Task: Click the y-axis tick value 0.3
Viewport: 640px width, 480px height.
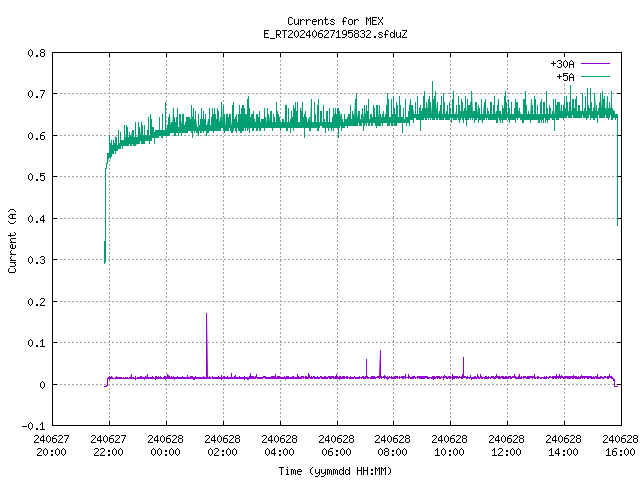Action: click(x=36, y=260)
